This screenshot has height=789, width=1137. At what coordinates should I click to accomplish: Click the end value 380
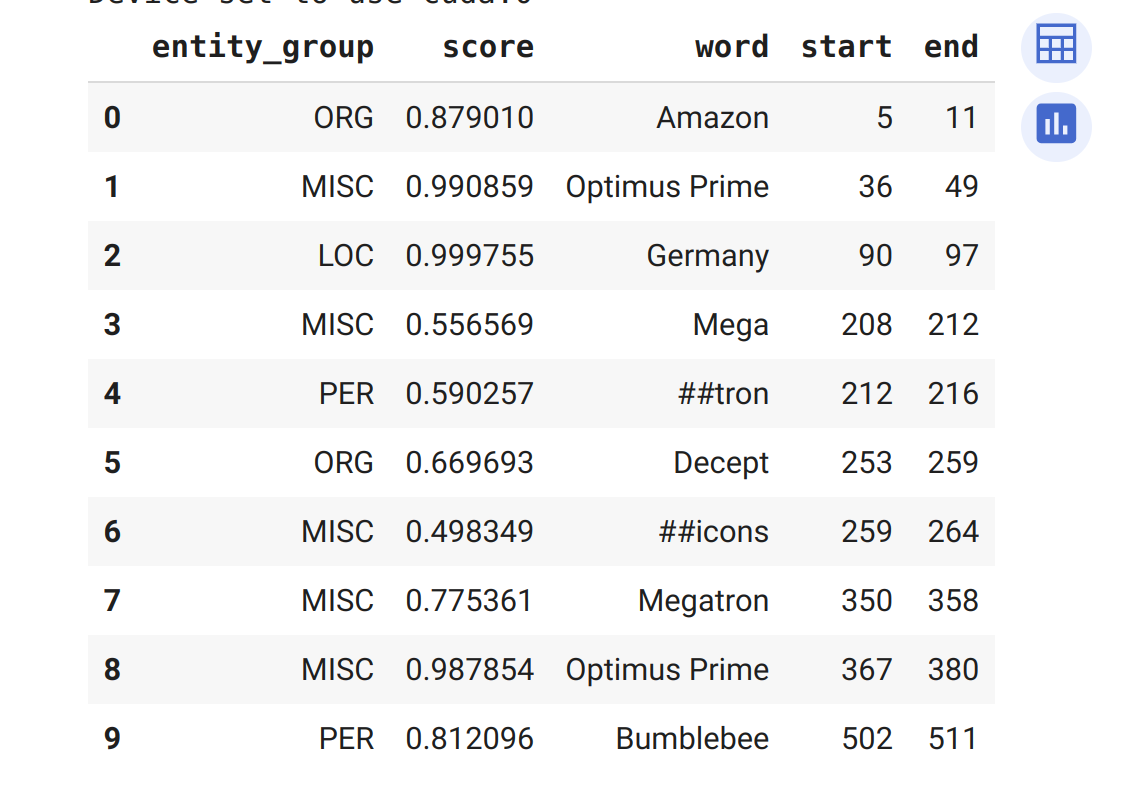[952, 670]
